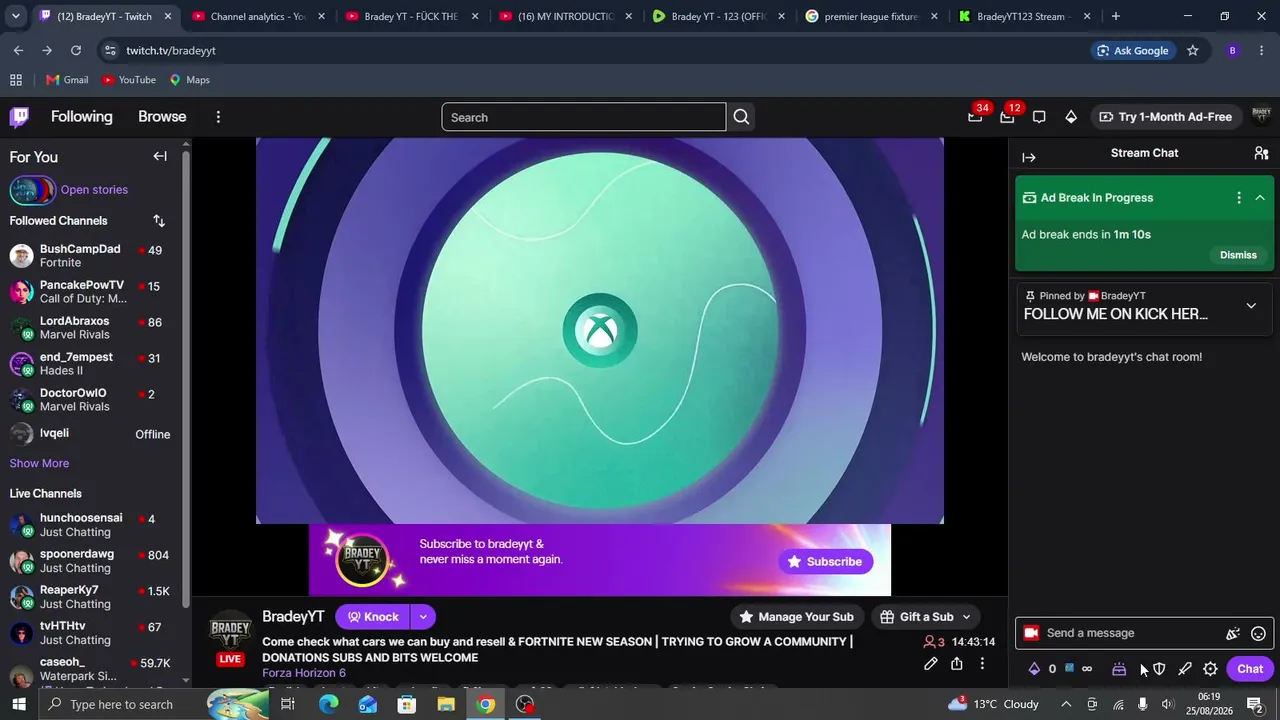Collapse the Stream Chat panel
This screenshot has width=1280, height=720.
coord(1029,157)
